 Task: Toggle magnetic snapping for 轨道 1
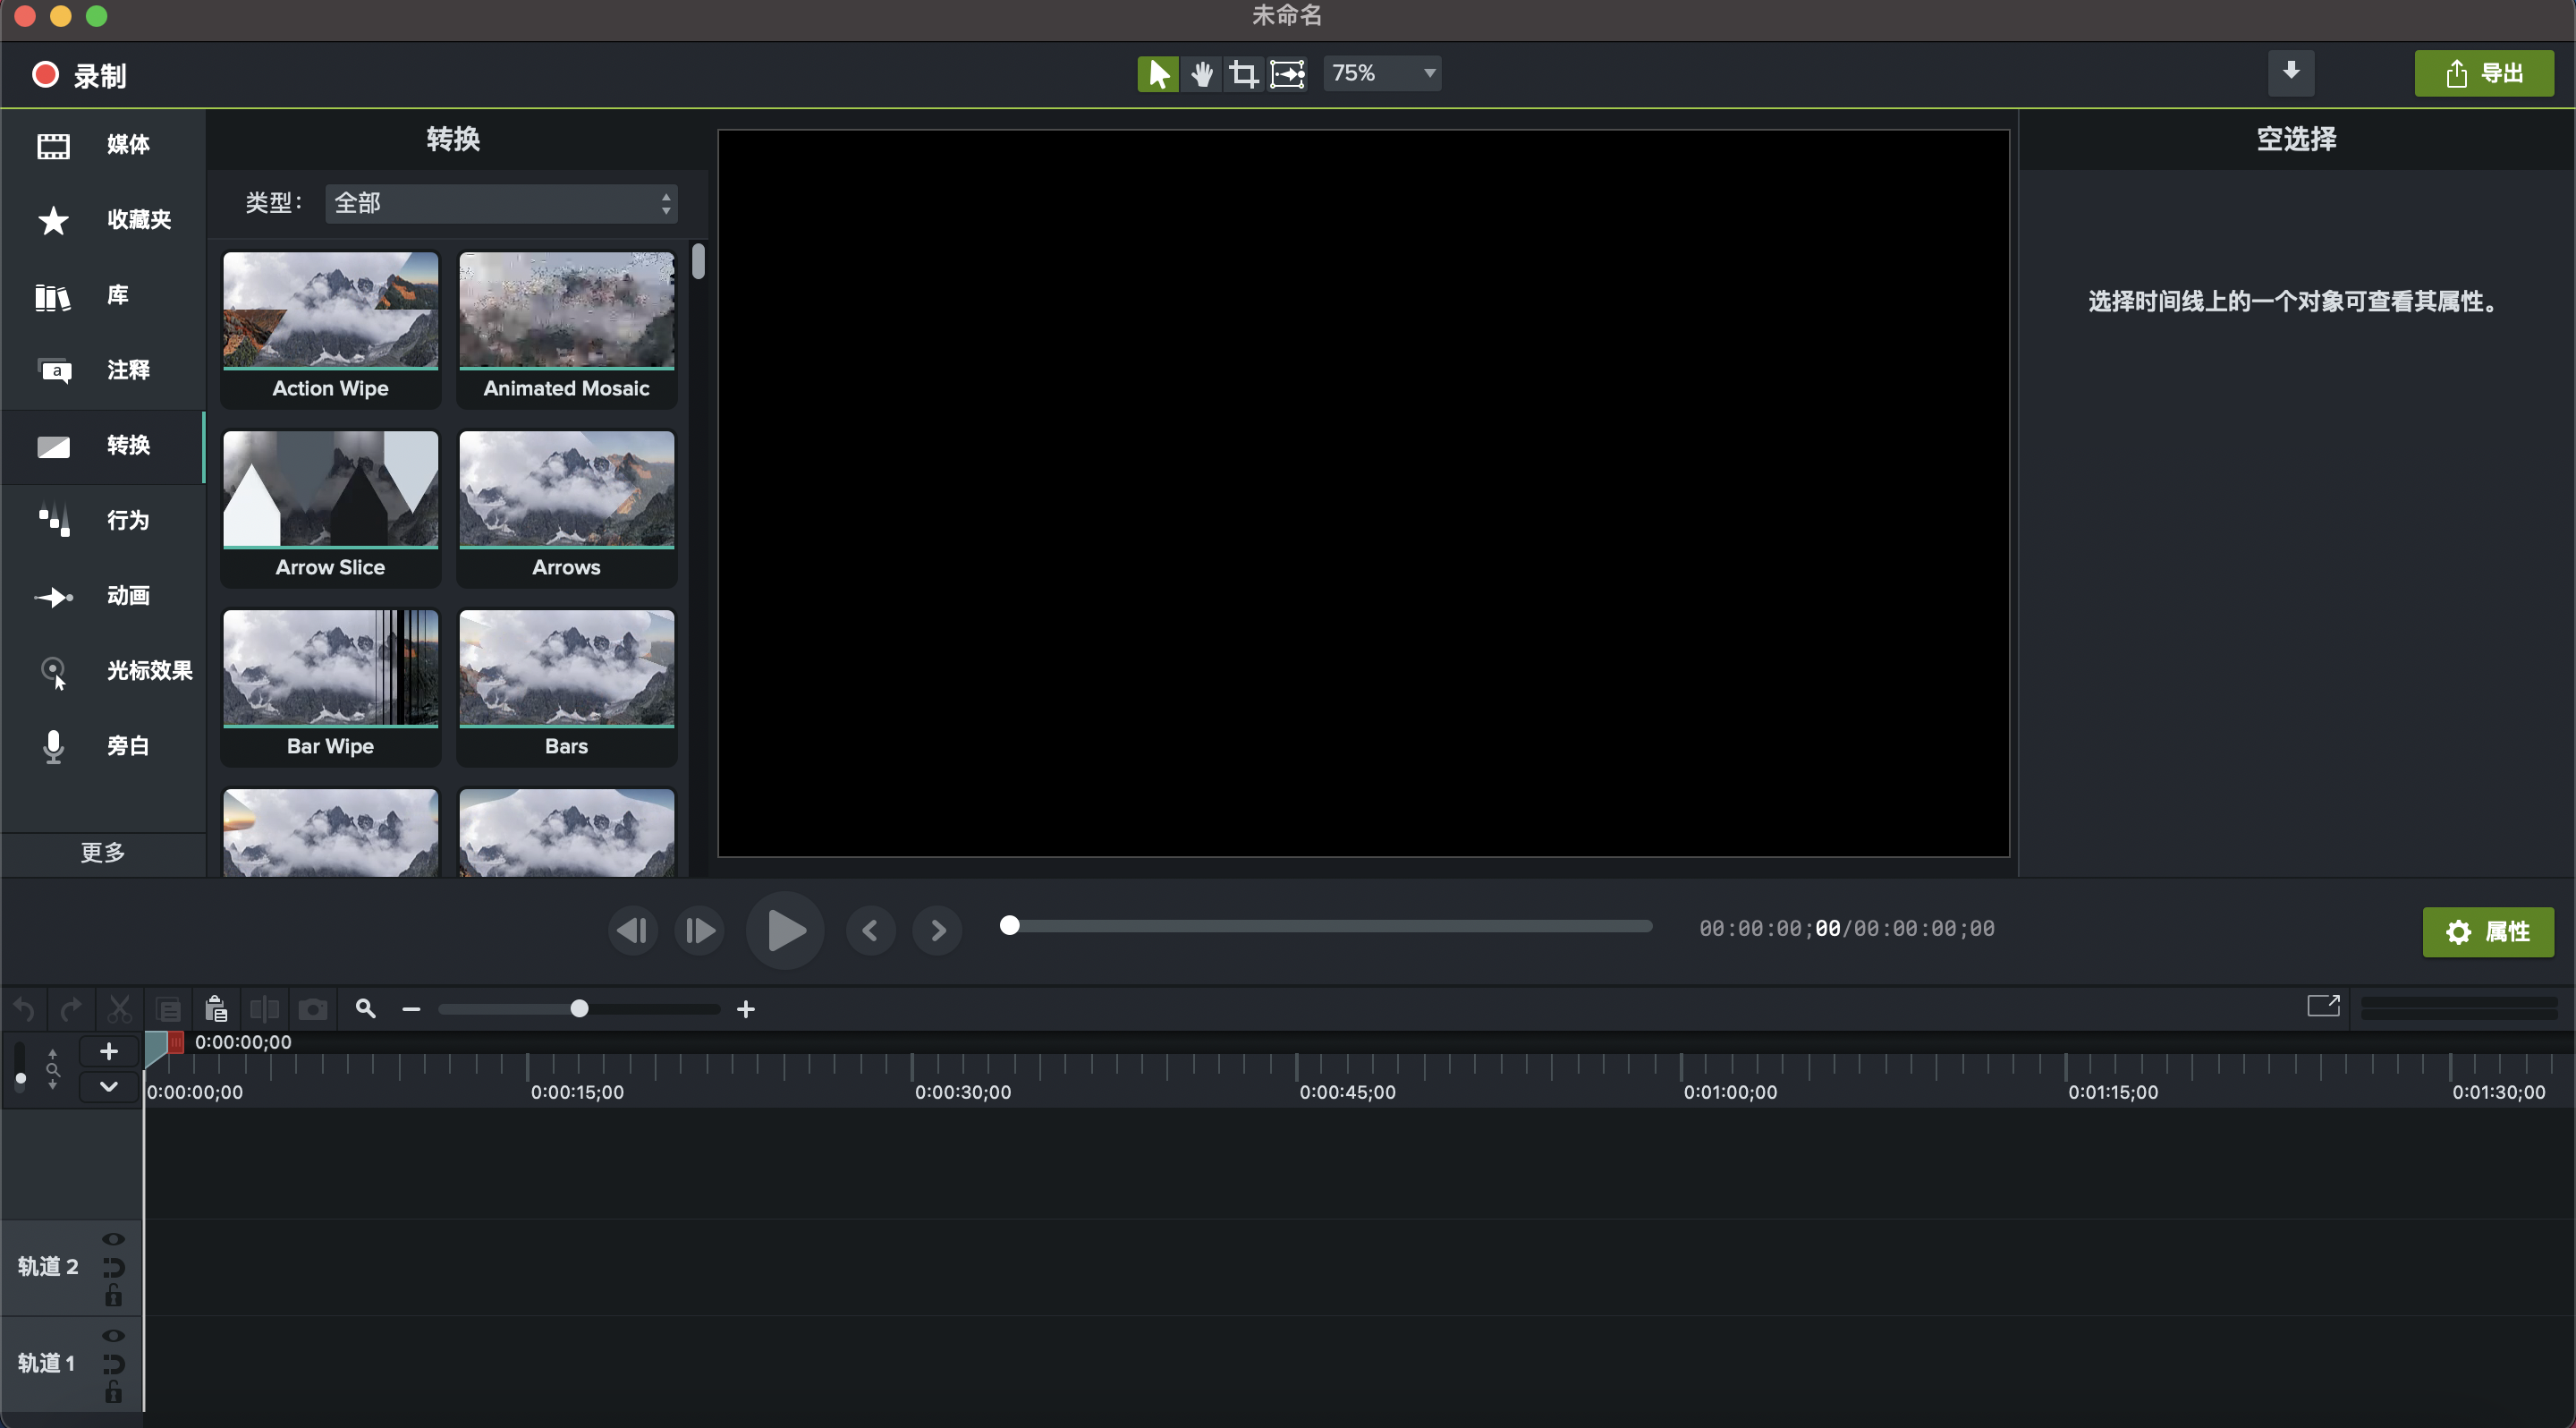[x=113, y=1364]
